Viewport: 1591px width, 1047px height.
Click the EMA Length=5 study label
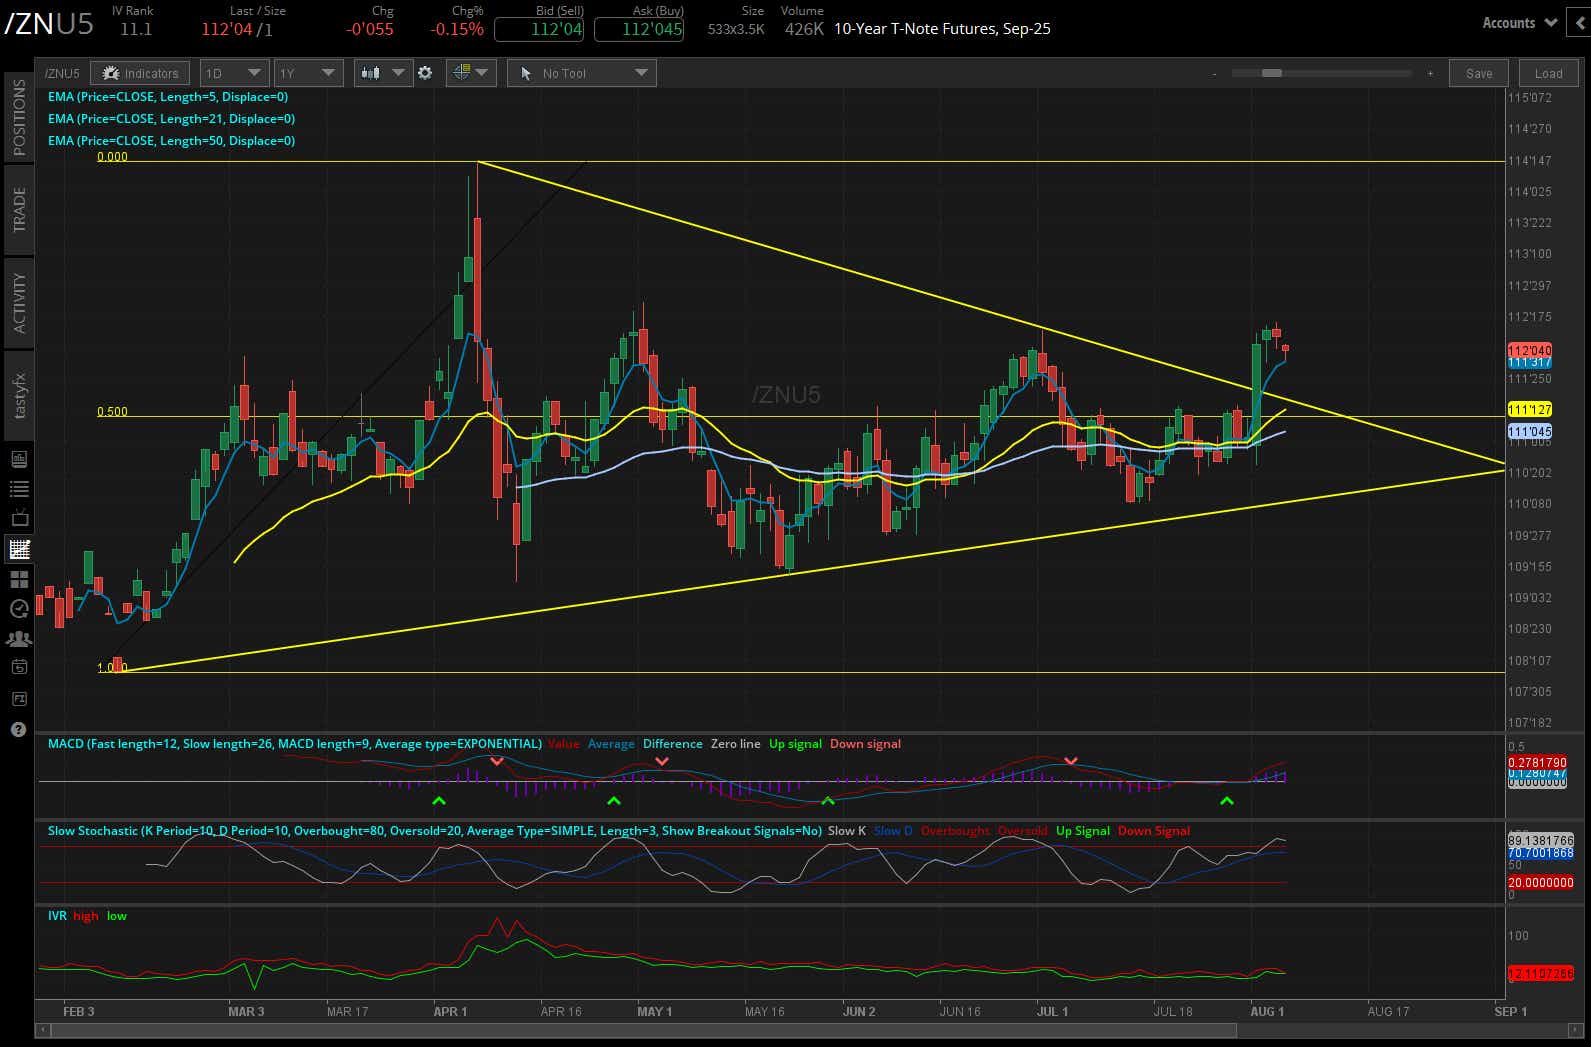click(x=168, y=97)
